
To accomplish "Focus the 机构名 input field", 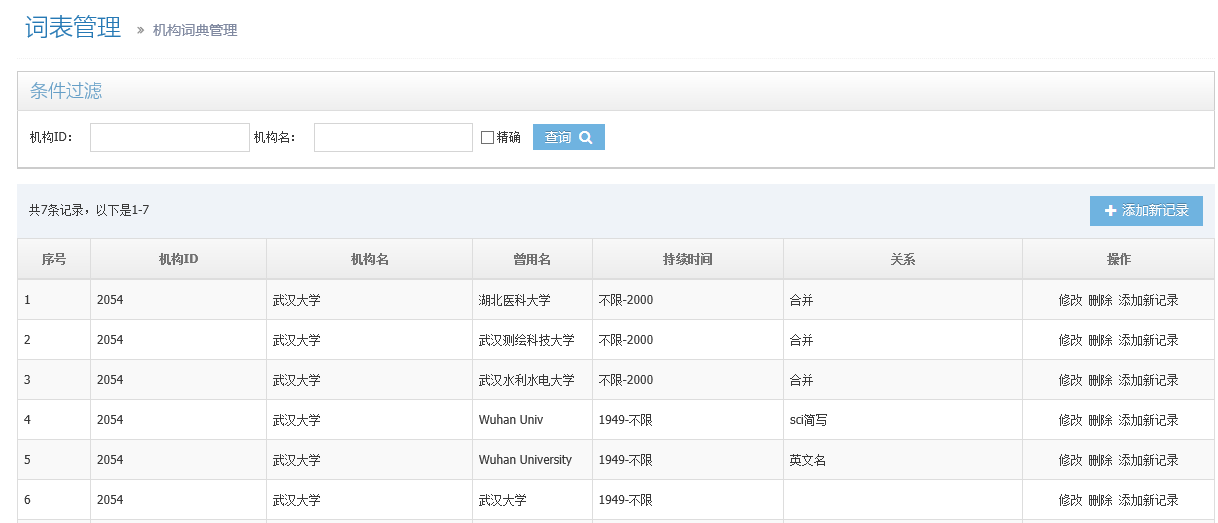I will 393,138.
